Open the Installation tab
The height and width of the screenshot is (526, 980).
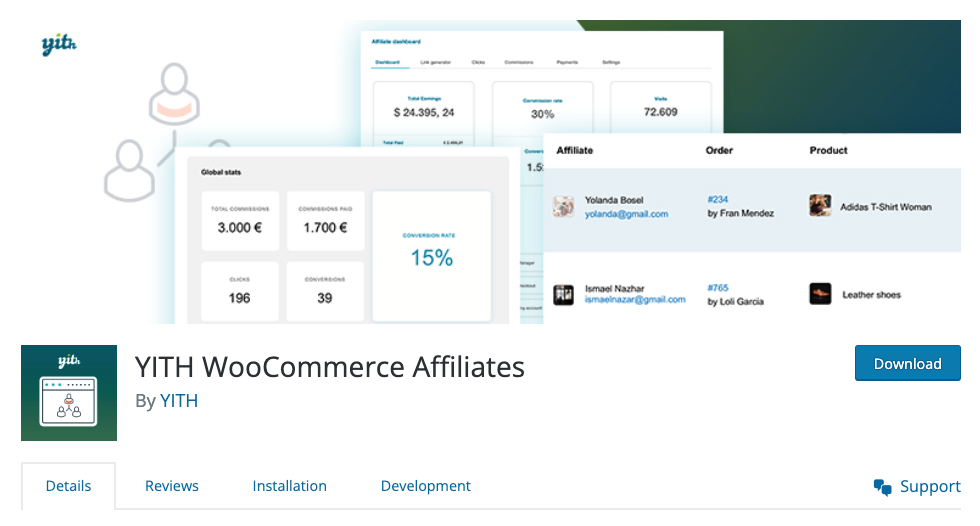pos(289,486)
